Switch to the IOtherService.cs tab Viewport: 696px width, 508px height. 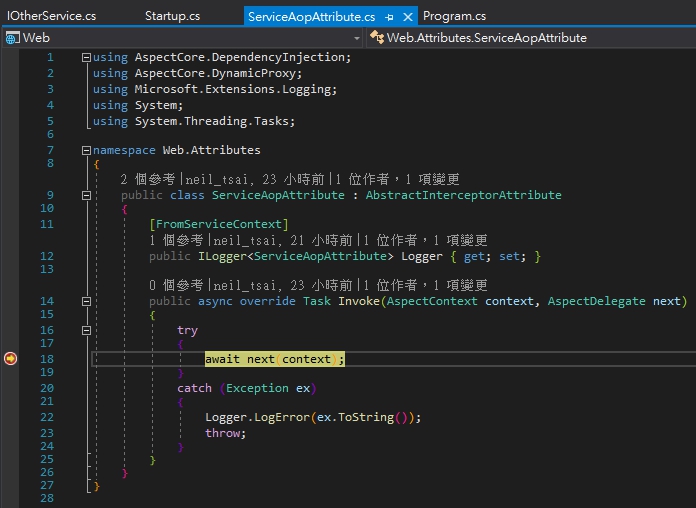[52, 17]
